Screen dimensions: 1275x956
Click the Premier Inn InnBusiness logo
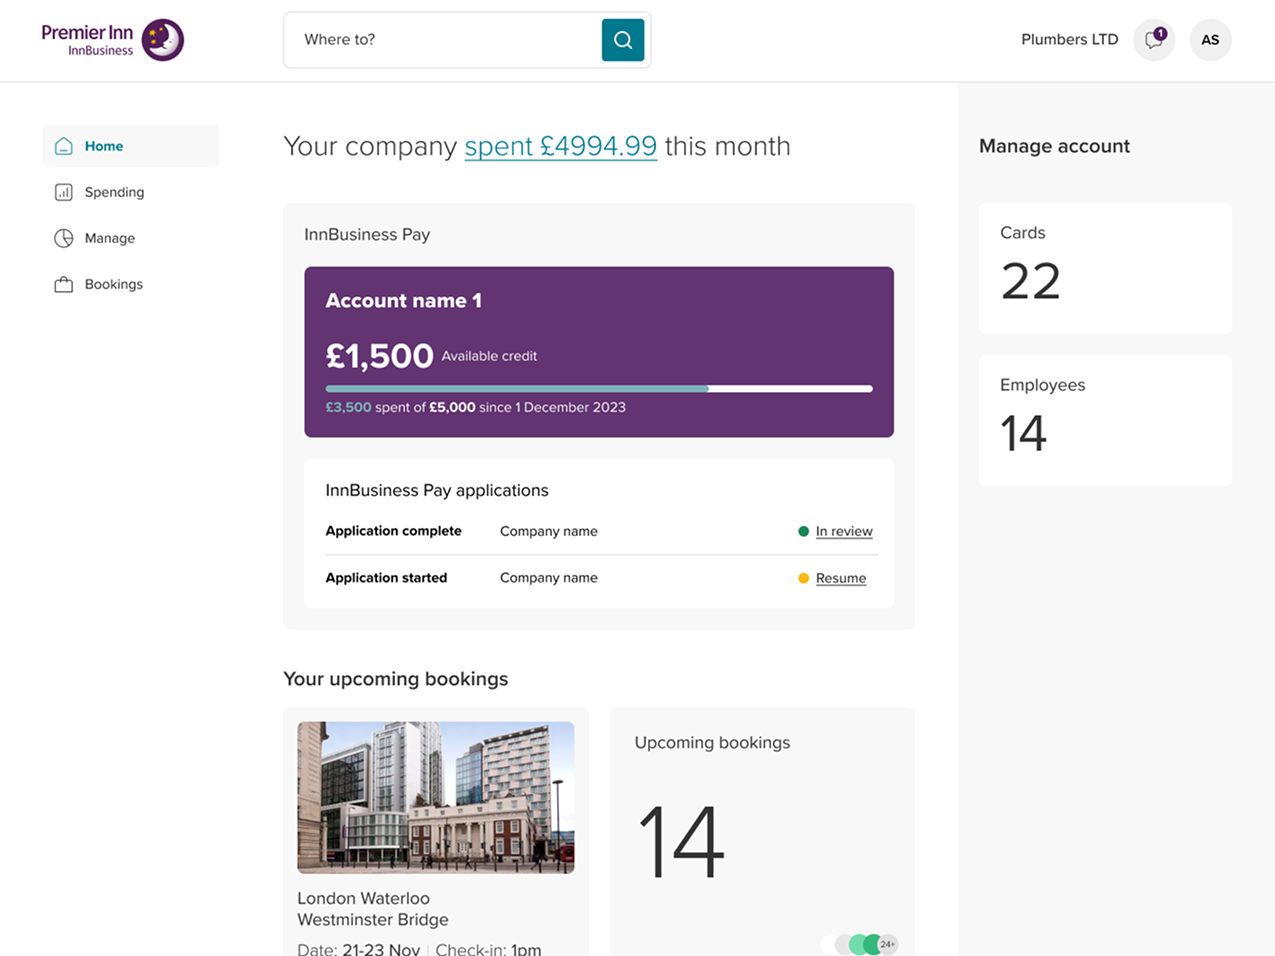click(x=112, y=40)
